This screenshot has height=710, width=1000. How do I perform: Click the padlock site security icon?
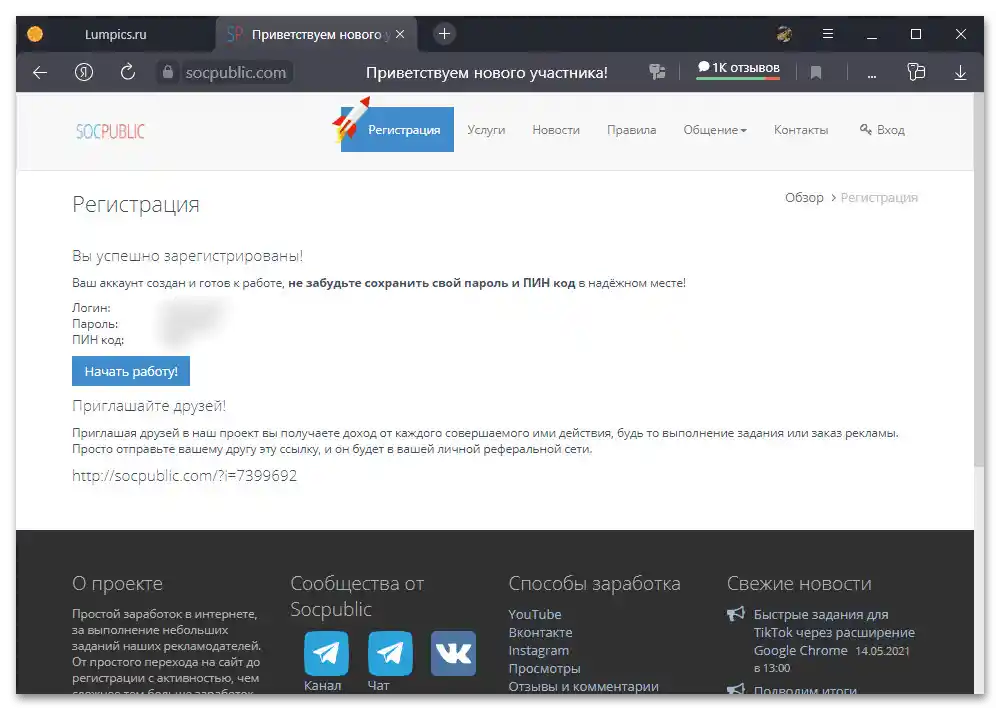[168, 72]
